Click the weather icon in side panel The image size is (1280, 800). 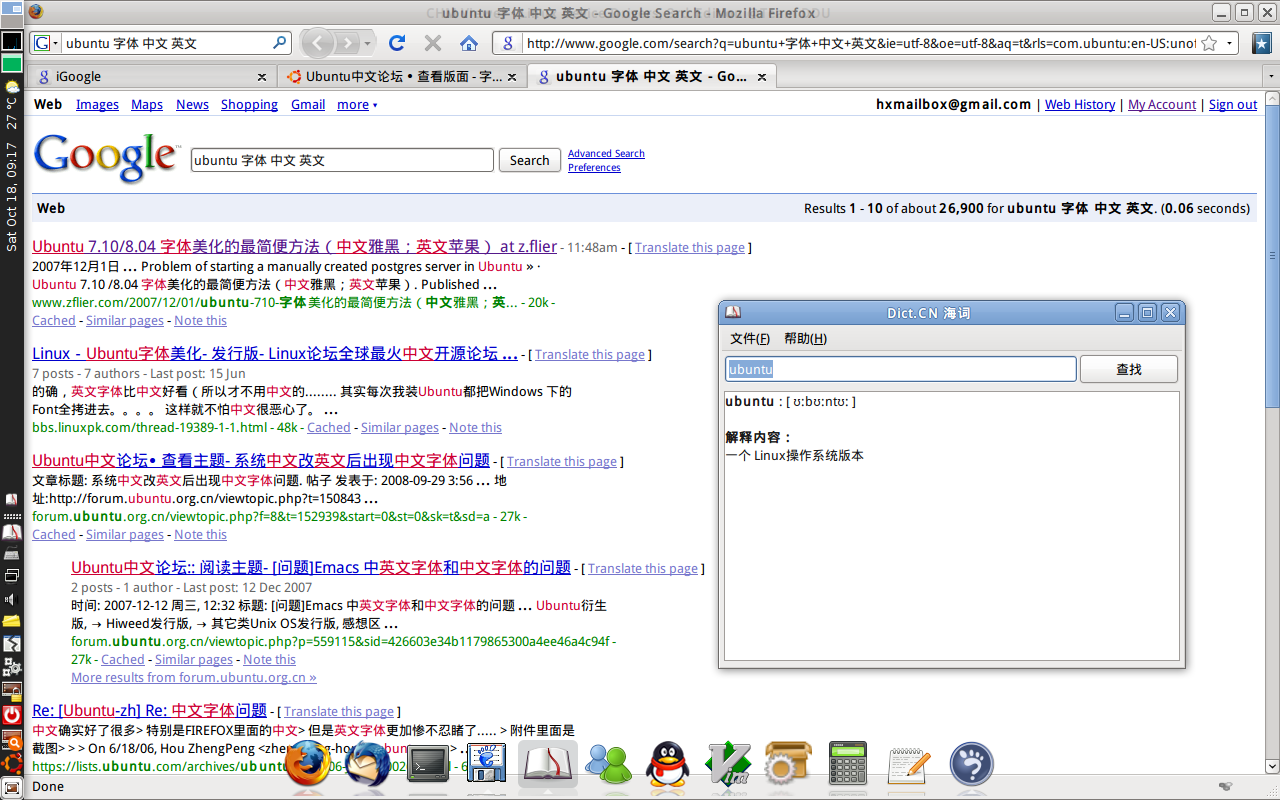click(12, 87)
